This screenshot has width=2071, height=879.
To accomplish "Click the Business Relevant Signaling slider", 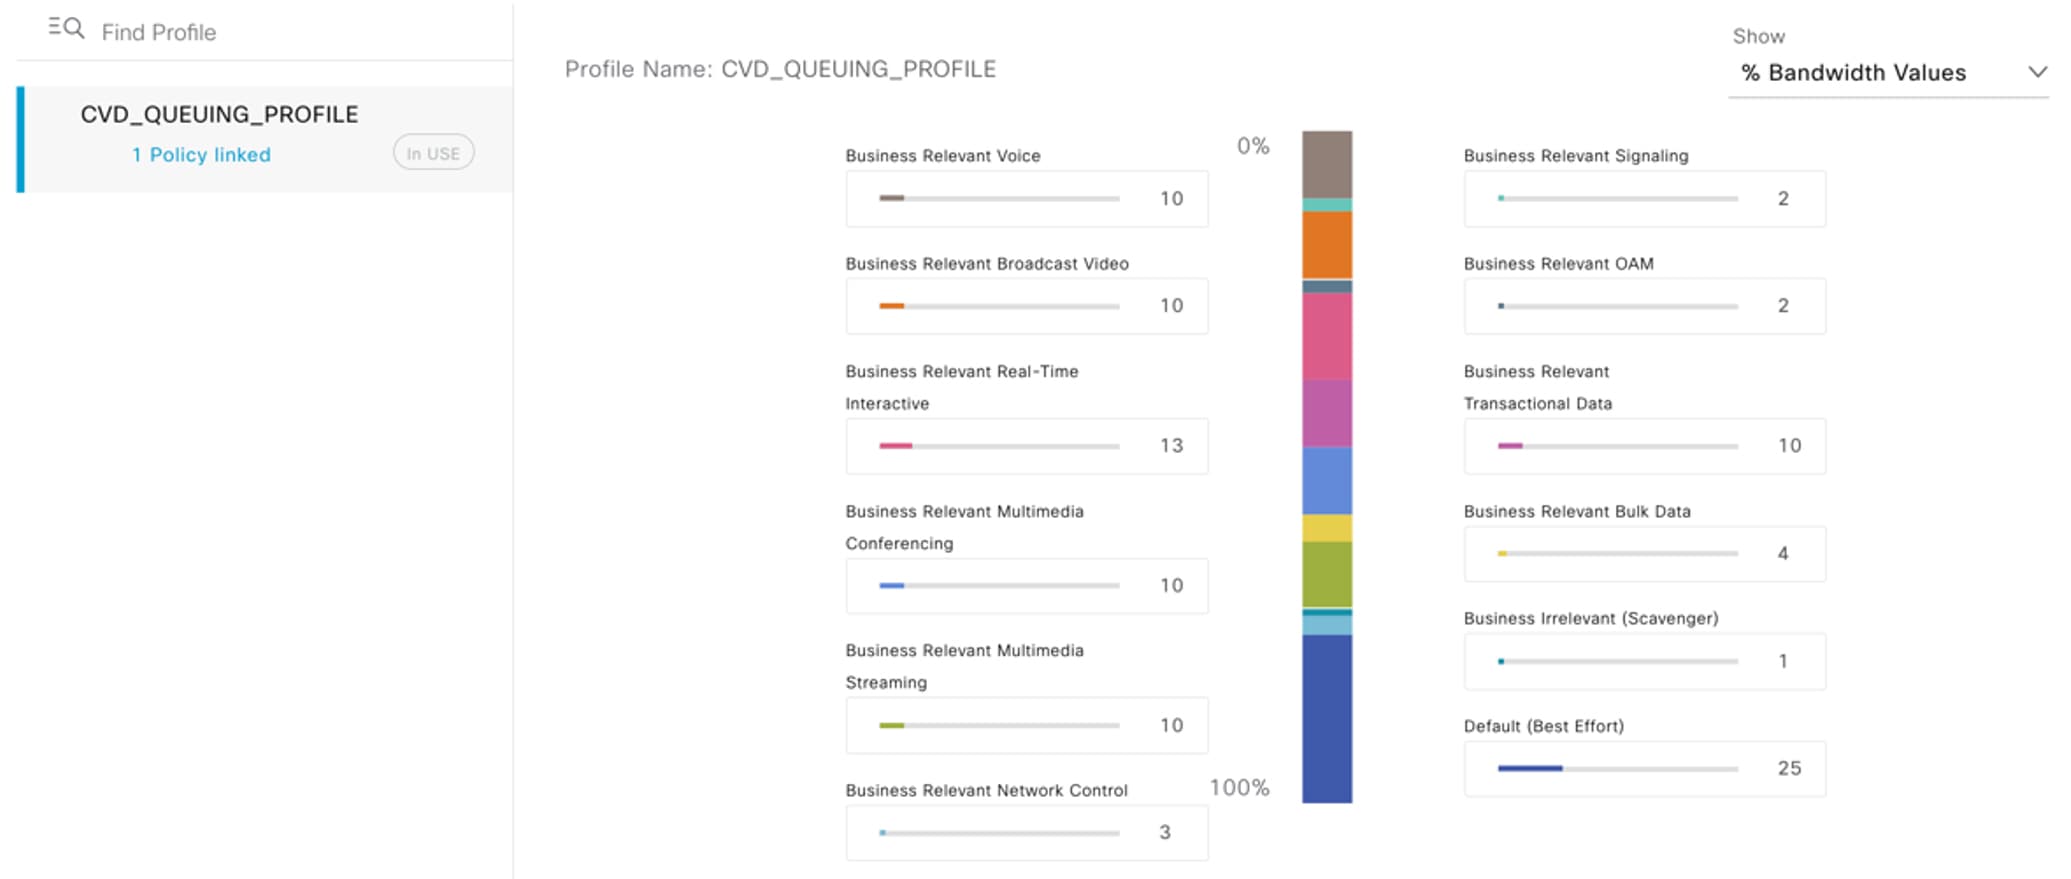I will (x=1617, y=198).
